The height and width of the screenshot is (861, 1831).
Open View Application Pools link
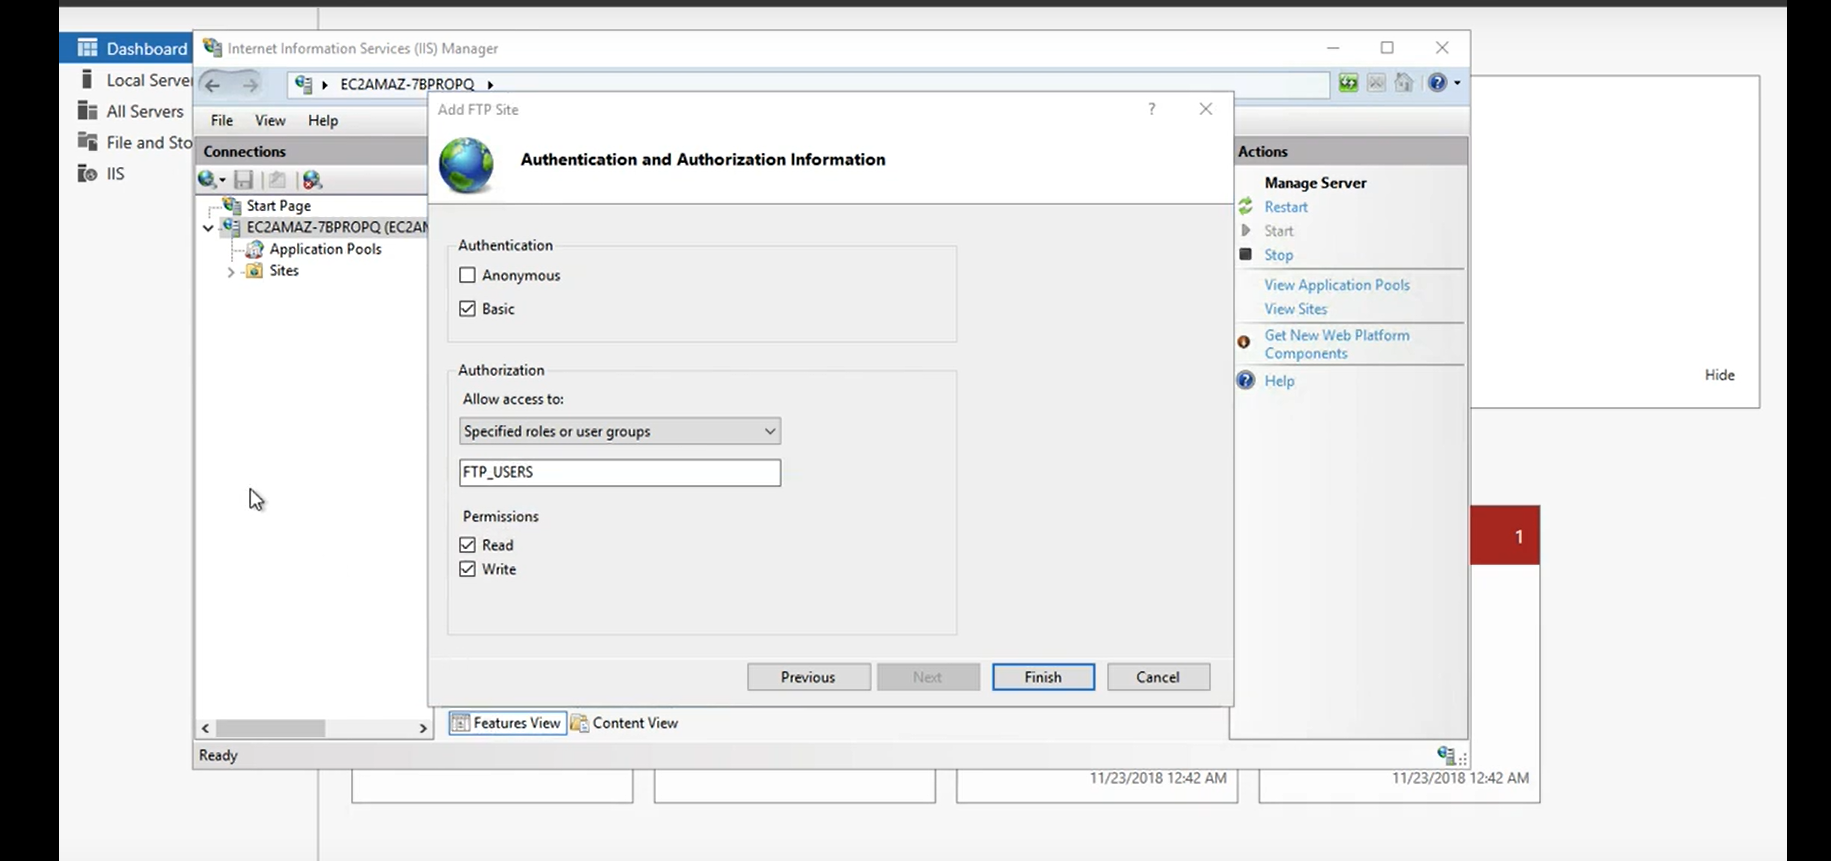click(1337, 285)
